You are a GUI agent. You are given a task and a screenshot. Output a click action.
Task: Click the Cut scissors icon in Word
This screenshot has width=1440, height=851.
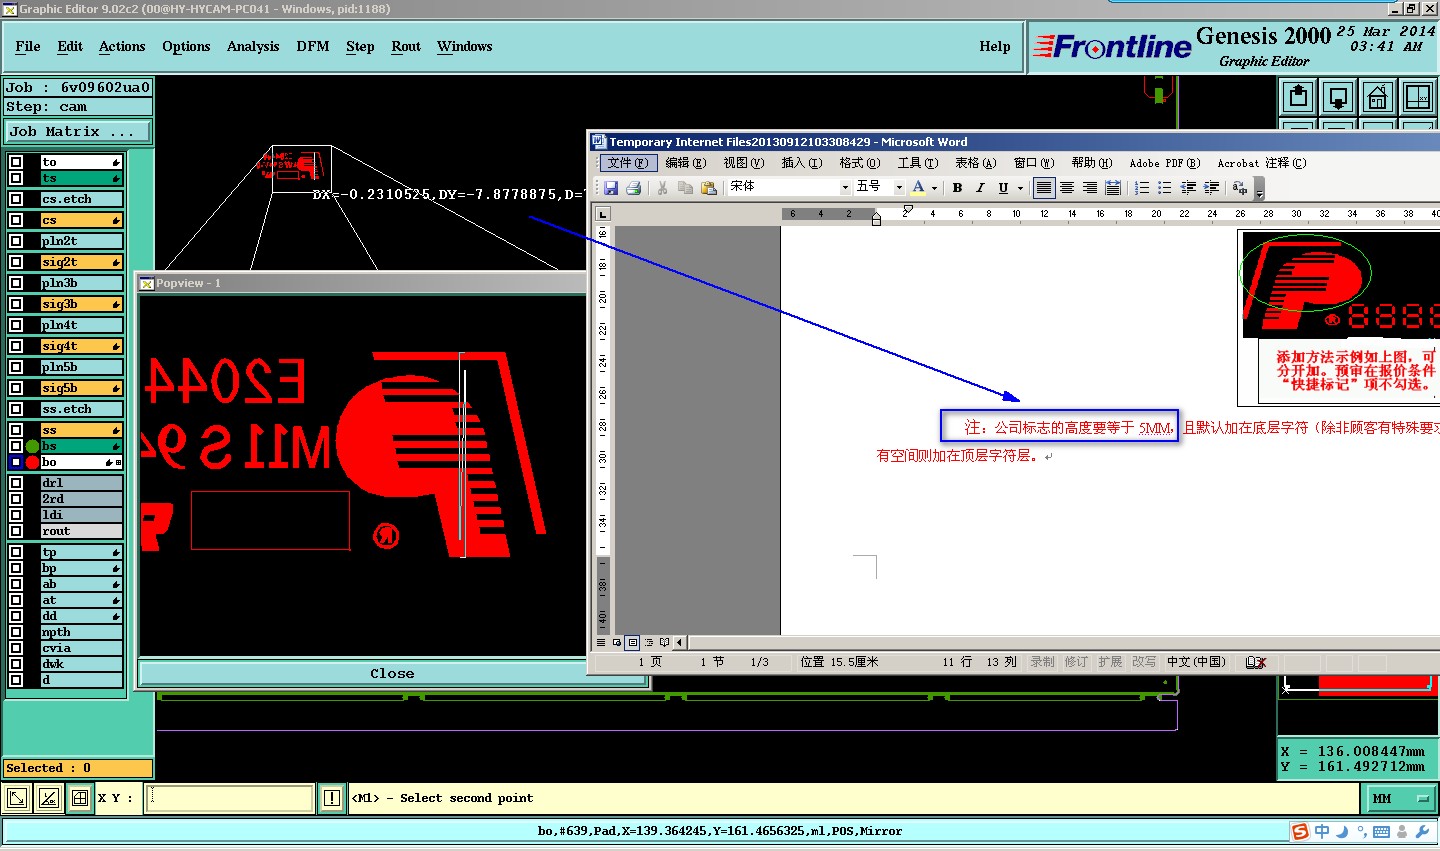point(662,187)
